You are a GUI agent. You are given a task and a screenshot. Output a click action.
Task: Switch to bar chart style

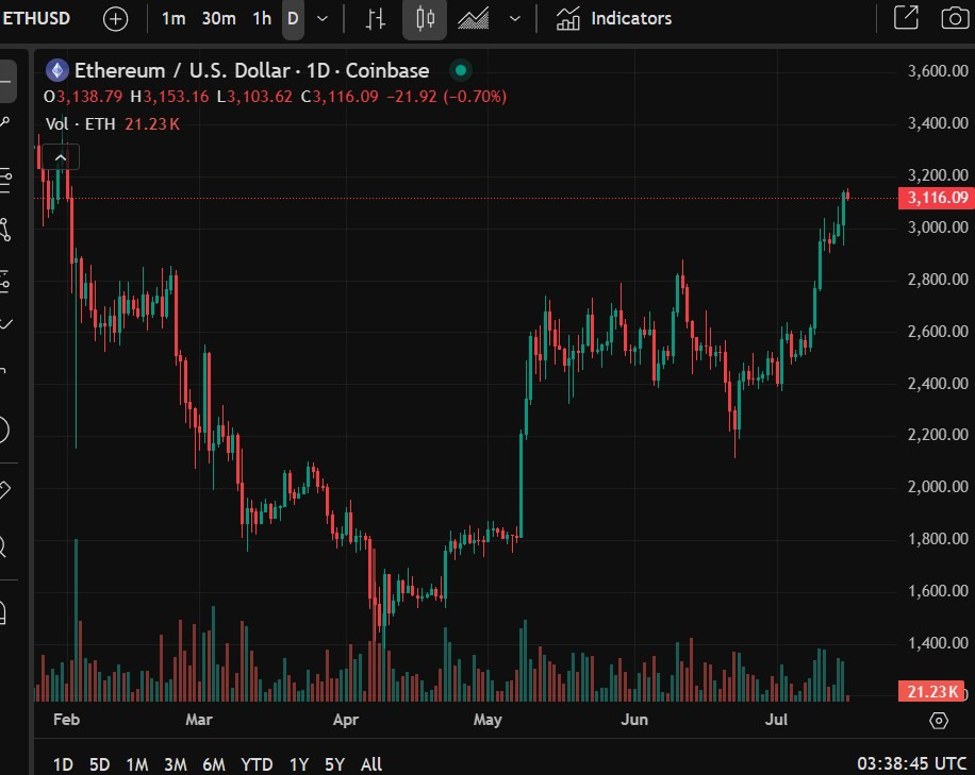375,18
